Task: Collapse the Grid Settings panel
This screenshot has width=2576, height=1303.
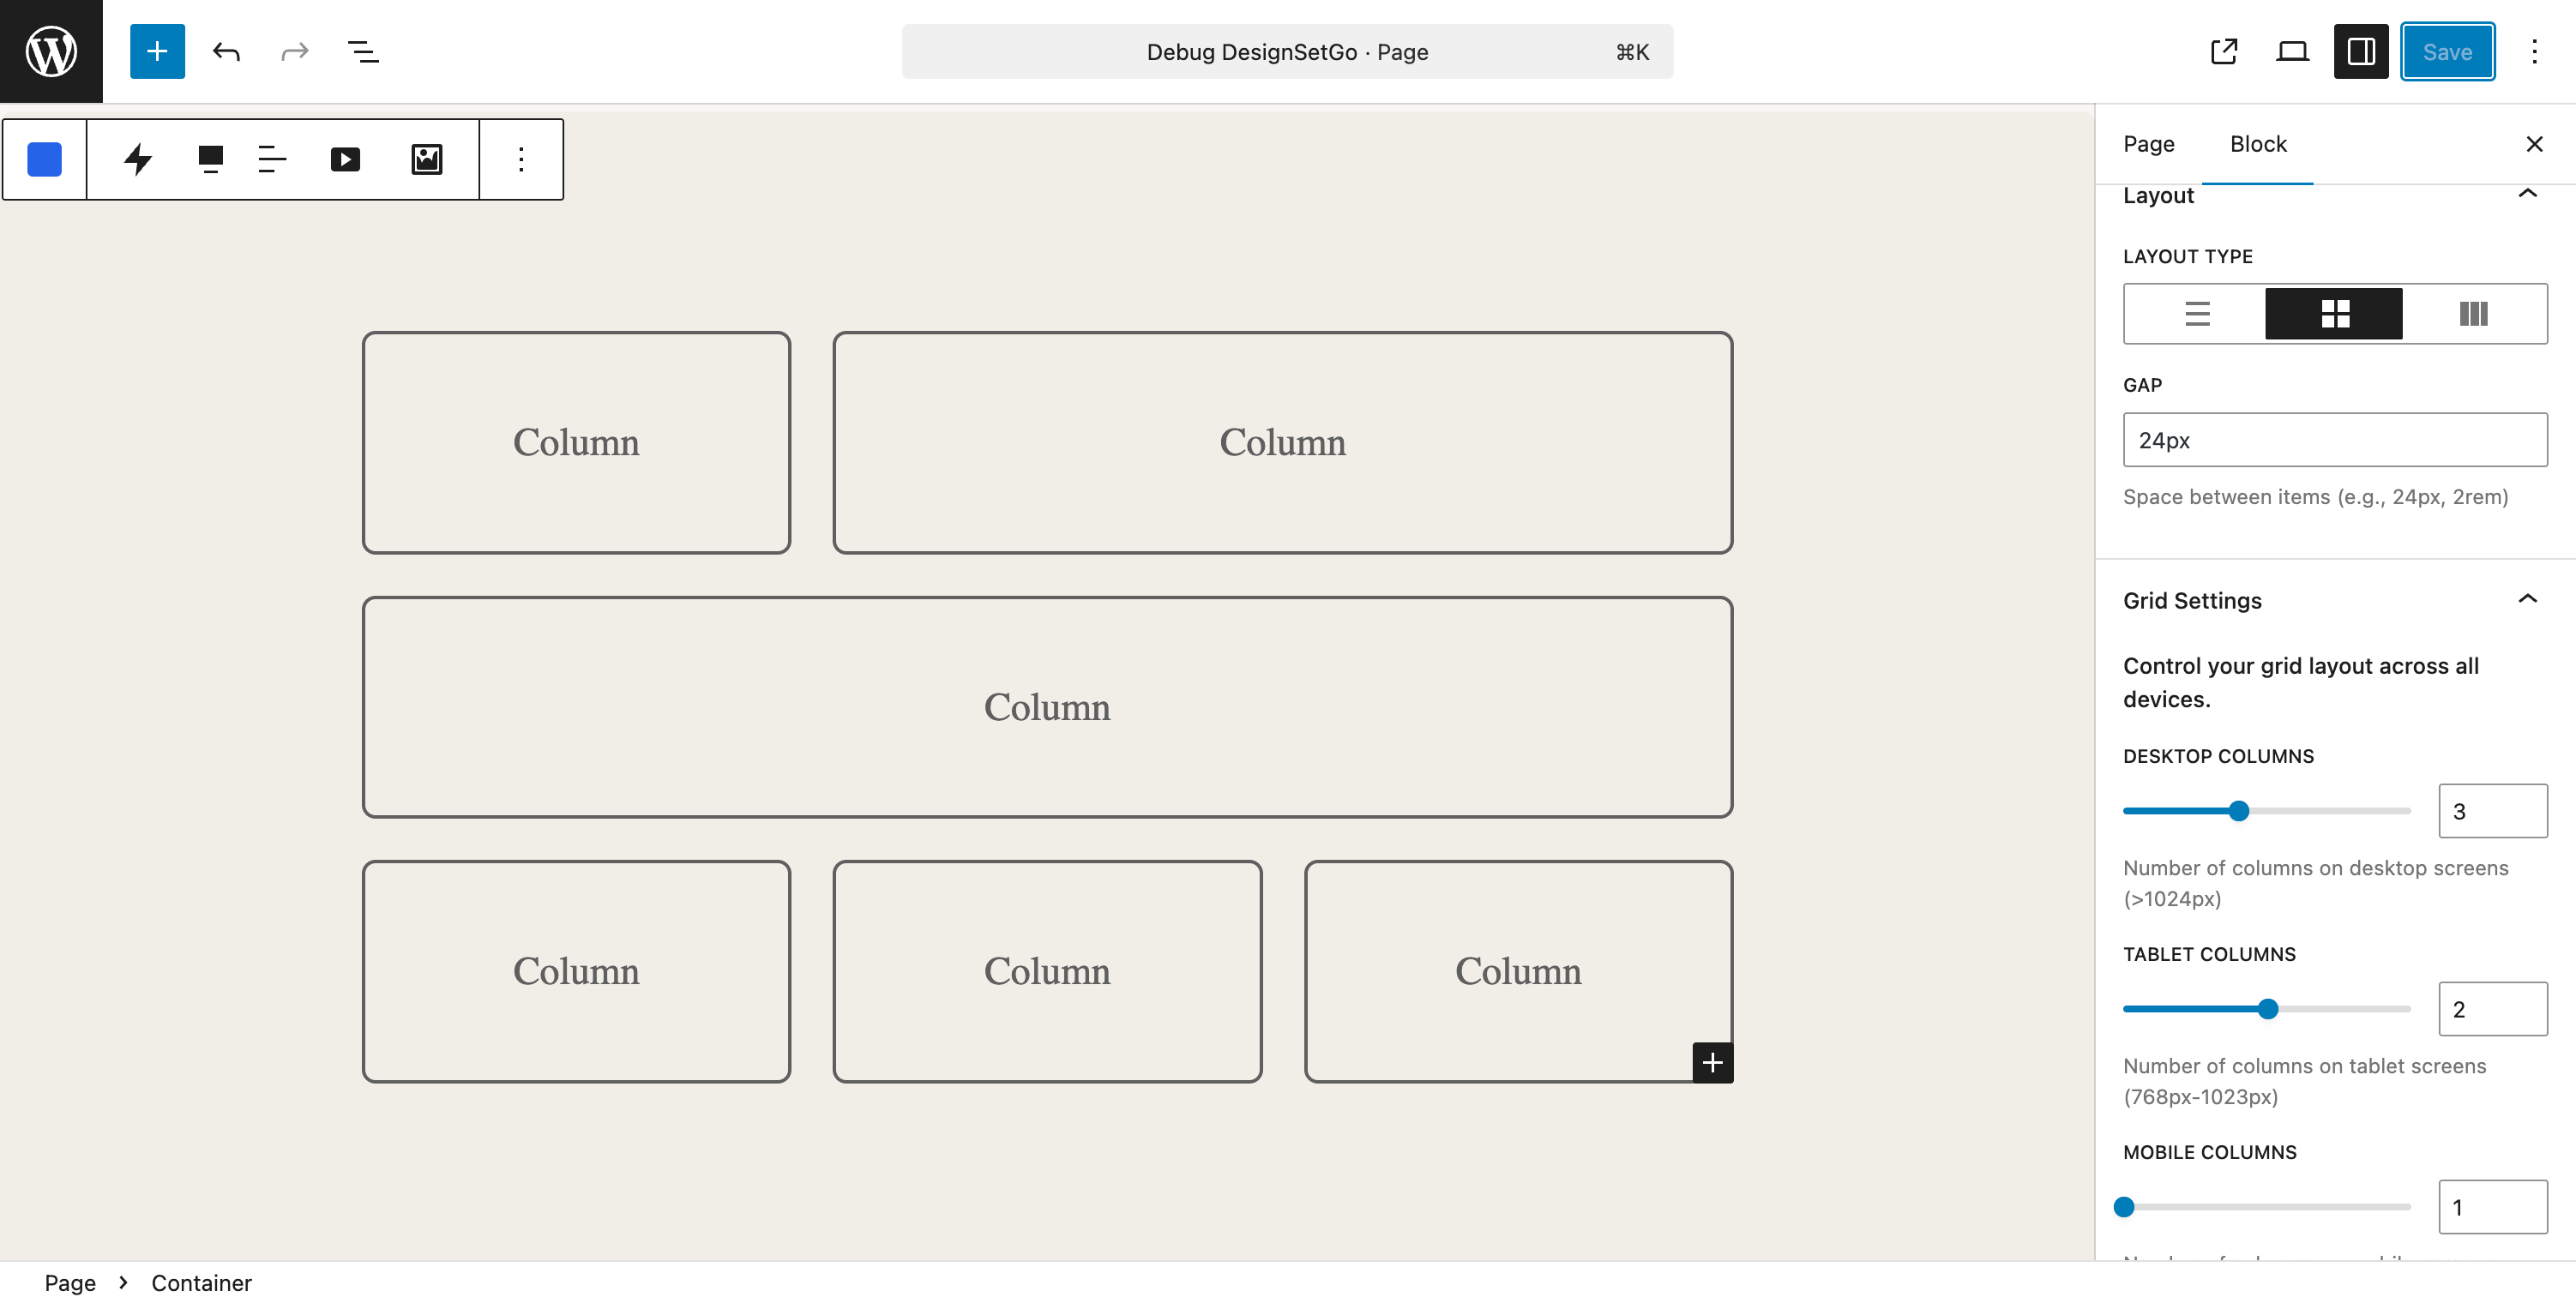Action: pyautogui.click(x=2527, y=599)
